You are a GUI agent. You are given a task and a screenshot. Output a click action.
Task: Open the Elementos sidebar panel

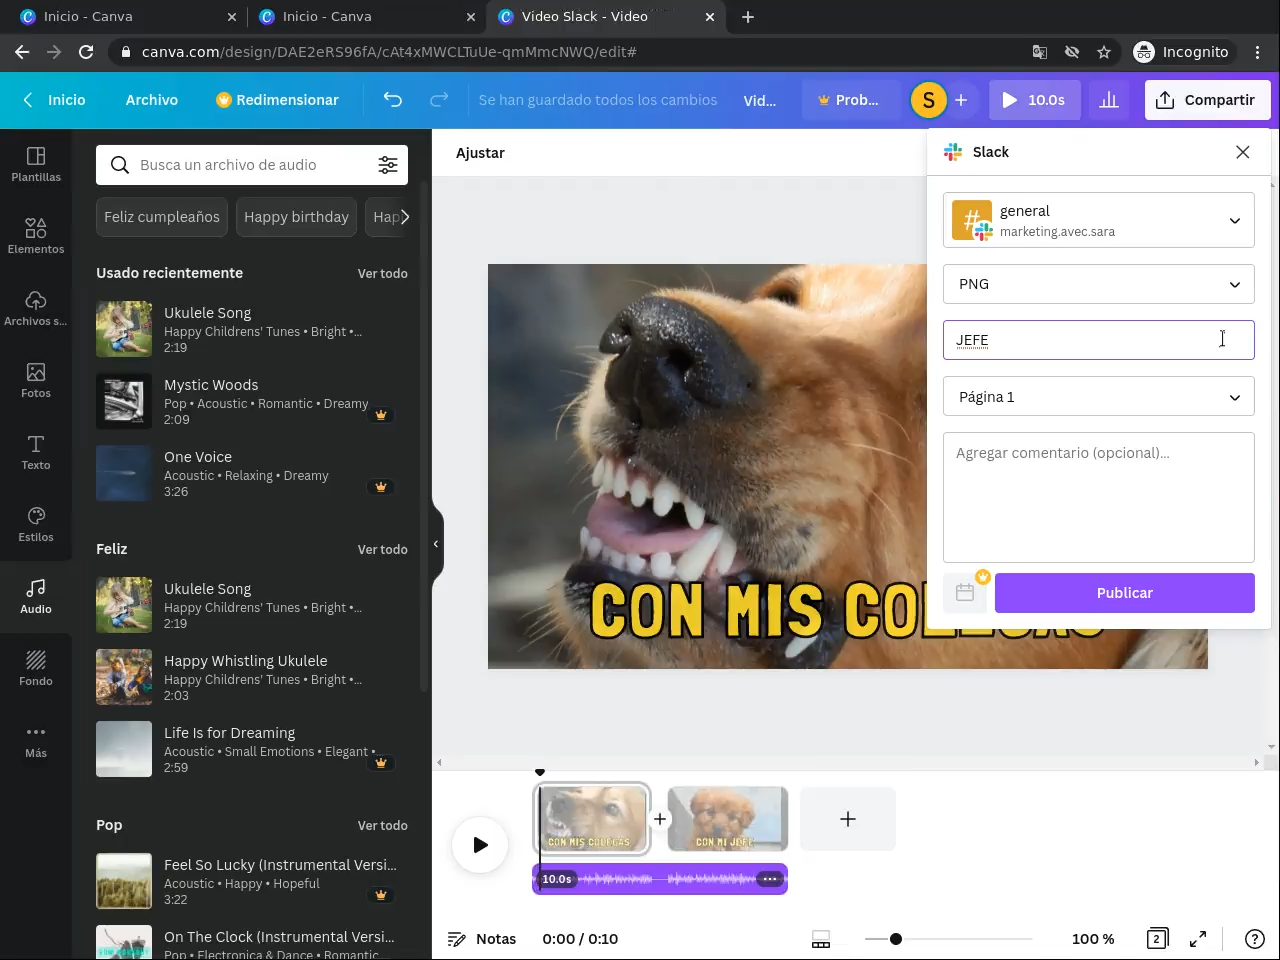click(x=36, y=236)
